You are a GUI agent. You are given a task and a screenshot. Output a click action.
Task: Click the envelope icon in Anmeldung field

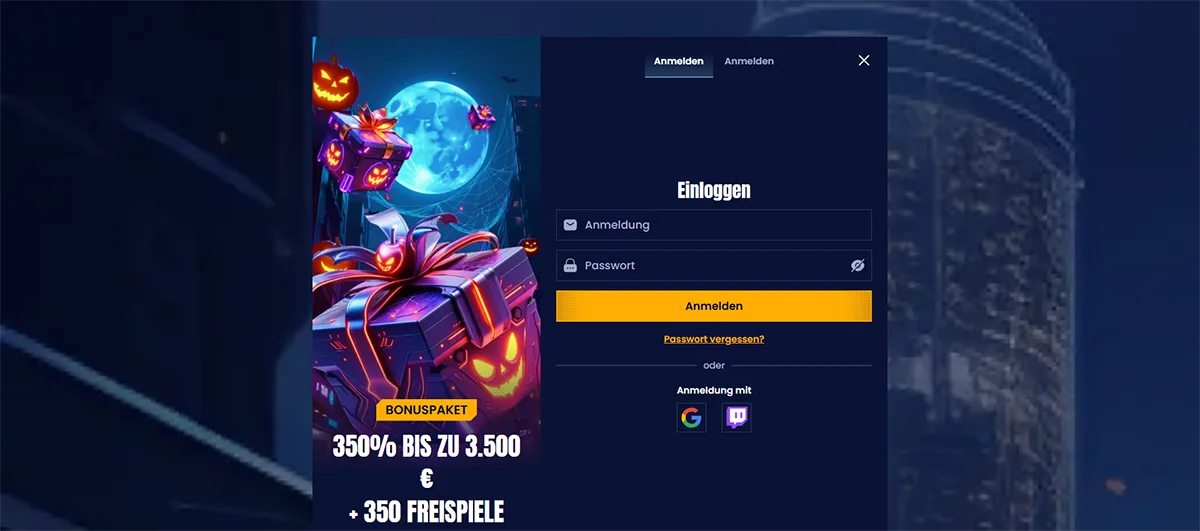[x=570, y=225]
